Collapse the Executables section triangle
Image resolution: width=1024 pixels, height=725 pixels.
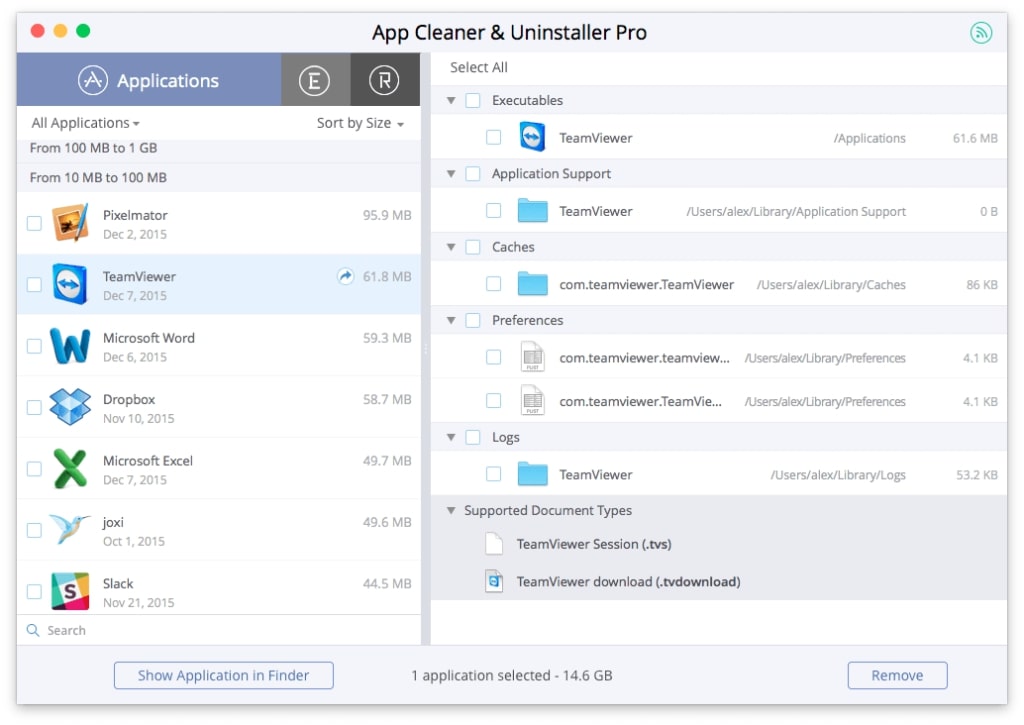[x=451, y=101]
